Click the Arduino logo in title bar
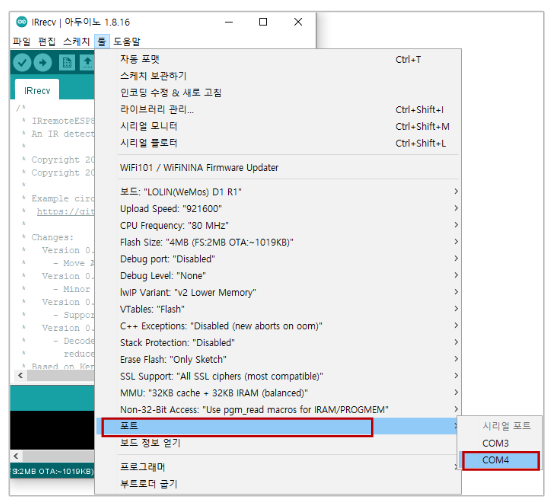Viewport: 553px width, 504px height. [22, 22]
